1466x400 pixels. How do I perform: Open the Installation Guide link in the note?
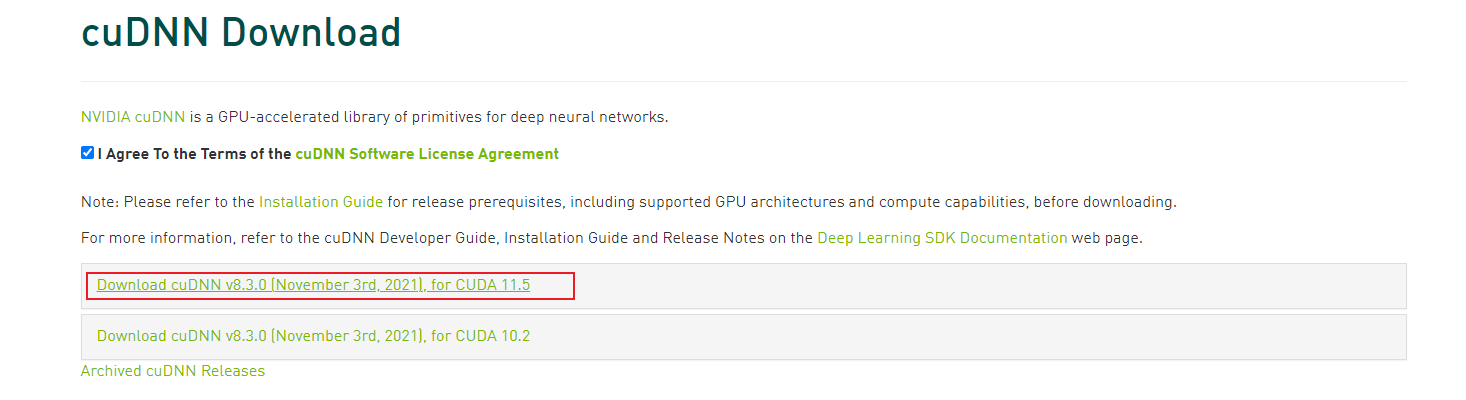321,202
